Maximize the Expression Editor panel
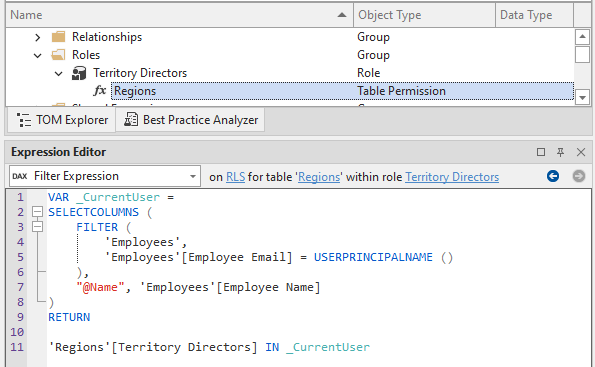 (x=541, y=152)
